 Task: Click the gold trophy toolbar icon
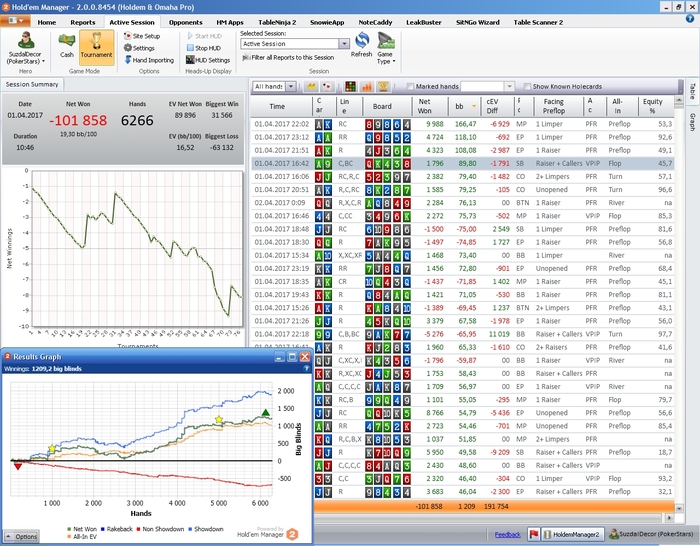tap(383, 87)
